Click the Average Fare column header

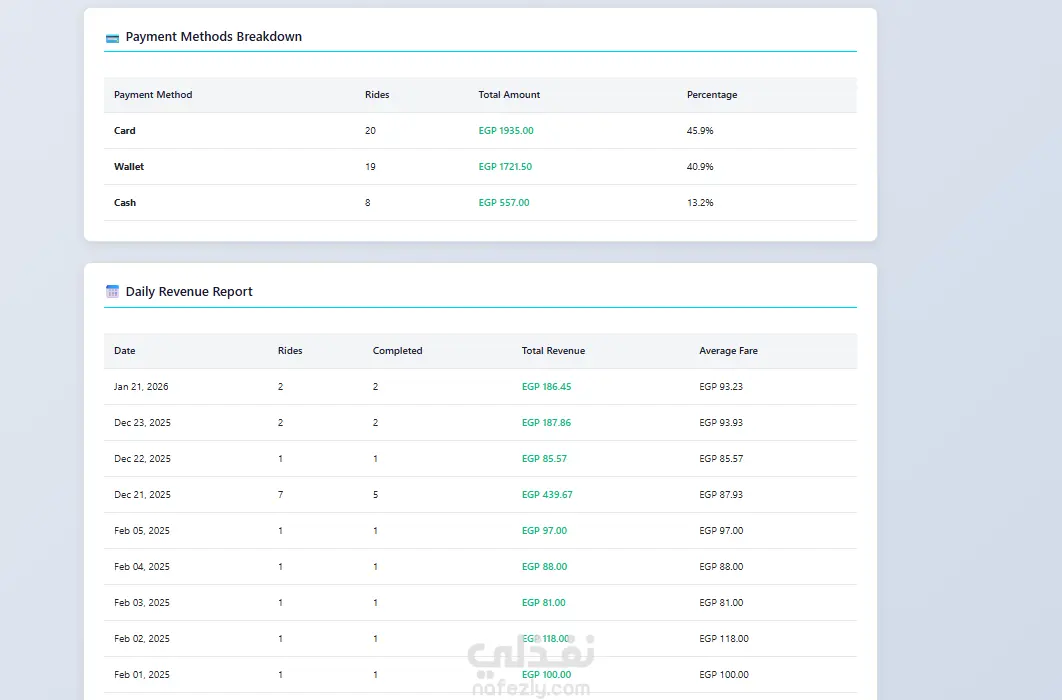click(728, 351)
